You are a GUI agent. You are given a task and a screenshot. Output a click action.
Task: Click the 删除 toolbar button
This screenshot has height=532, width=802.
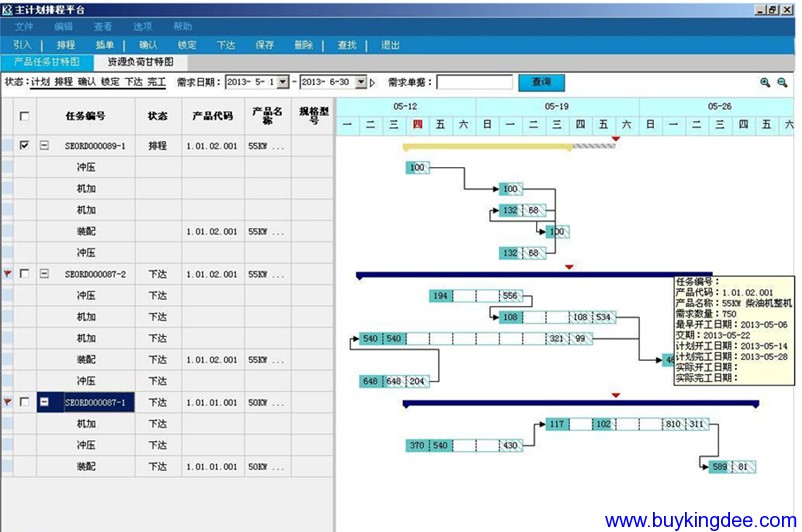click(x=304, y=45)
